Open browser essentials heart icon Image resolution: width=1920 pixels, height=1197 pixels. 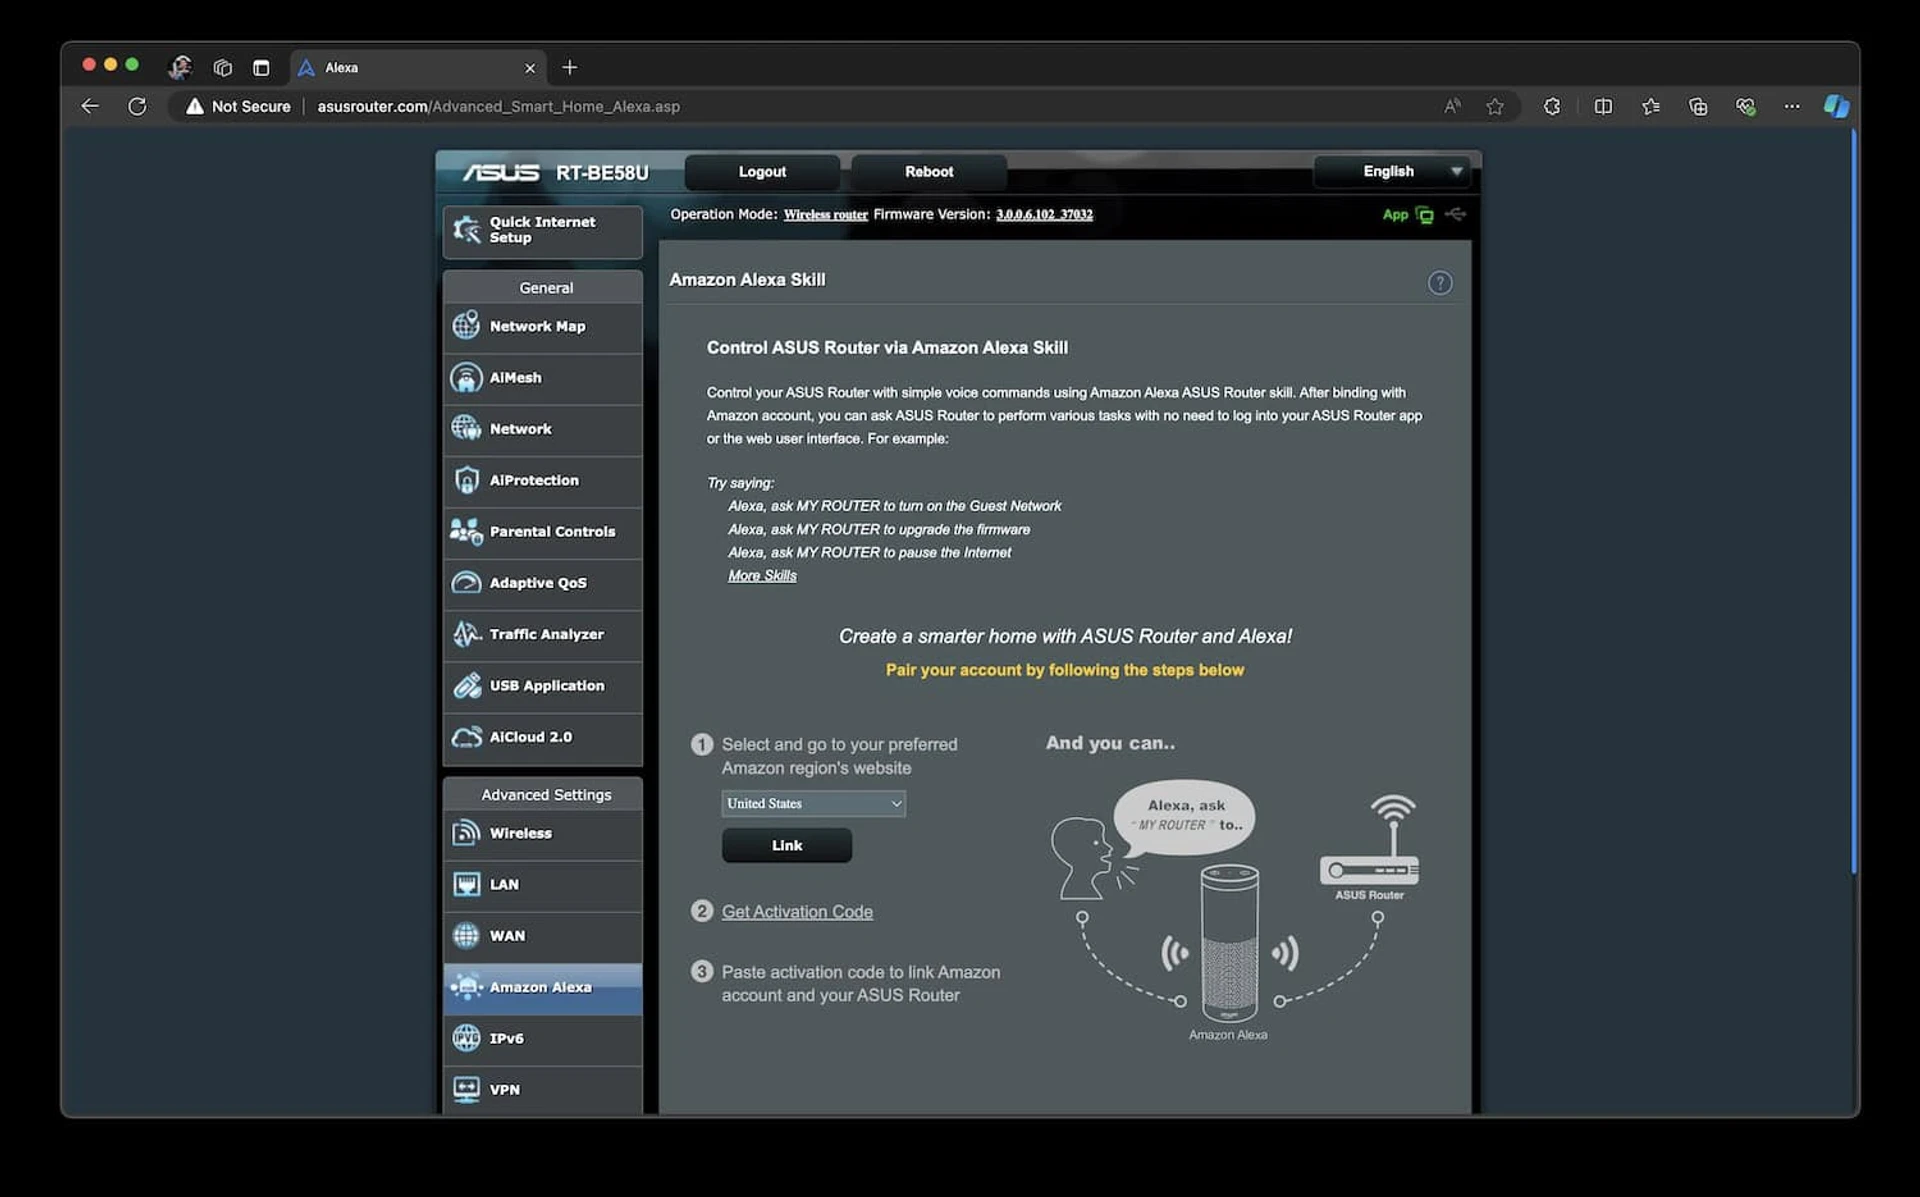(1745, 106)
